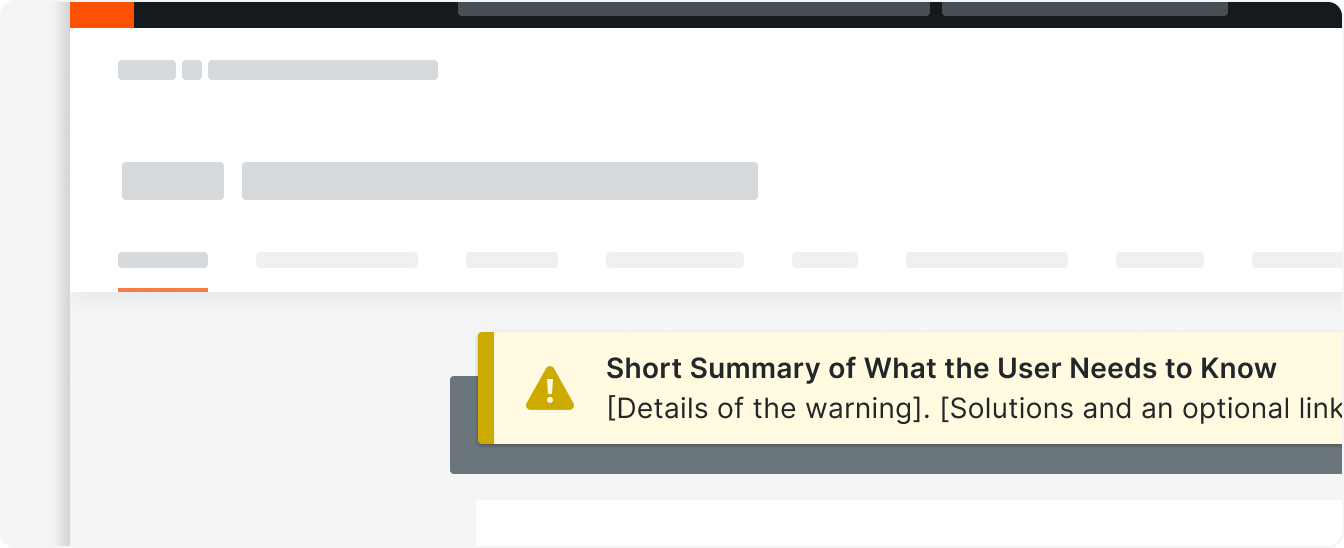Click "Short Summary of What the User Needs to Know"
This screenshot has width=1344, height=548.
941,368
